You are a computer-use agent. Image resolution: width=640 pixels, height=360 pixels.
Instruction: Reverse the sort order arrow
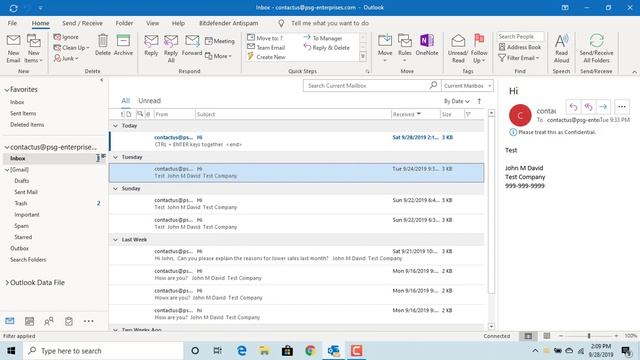tap(479, 101)
